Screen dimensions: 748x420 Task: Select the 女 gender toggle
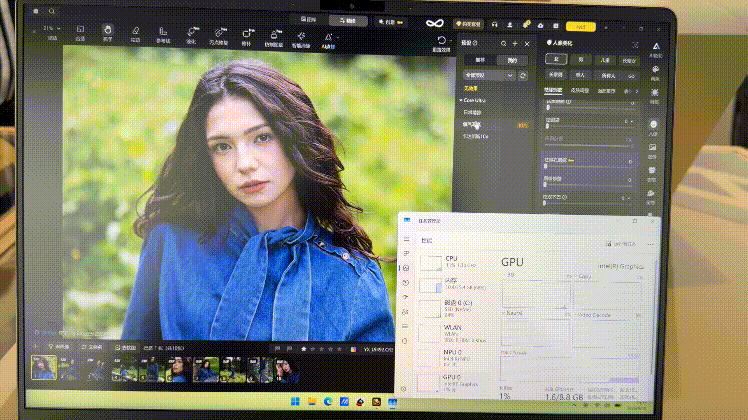(x=556, y=59)
